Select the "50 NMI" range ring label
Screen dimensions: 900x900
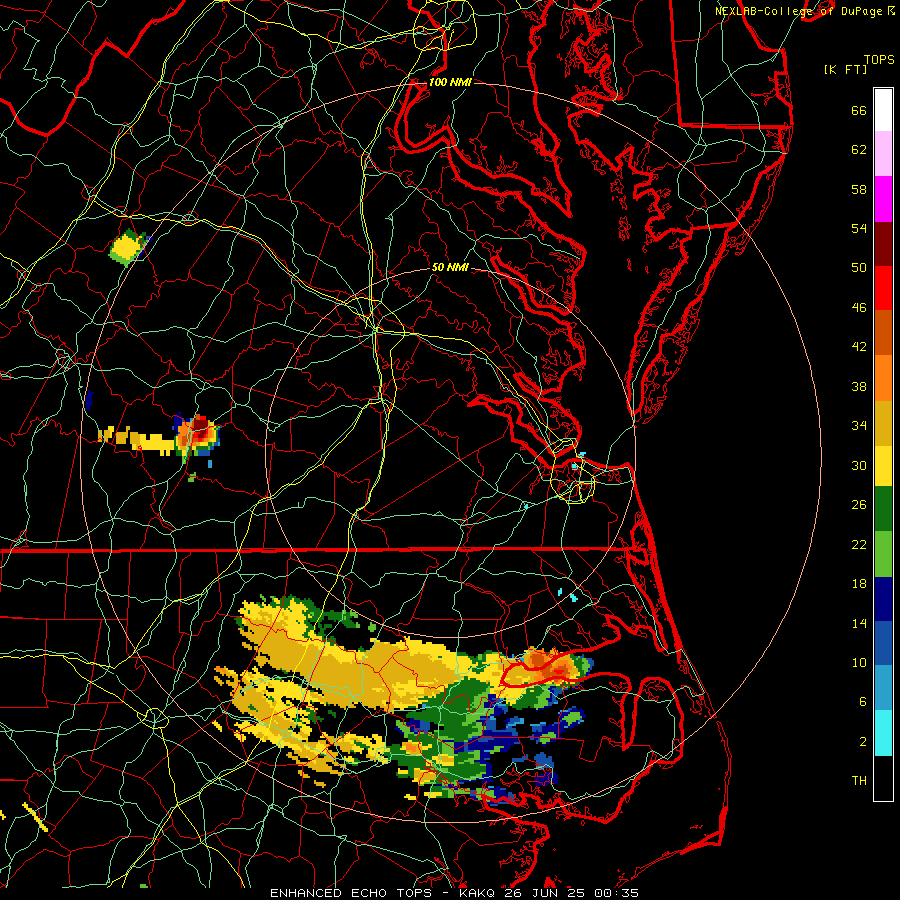(x=450, y=267)
